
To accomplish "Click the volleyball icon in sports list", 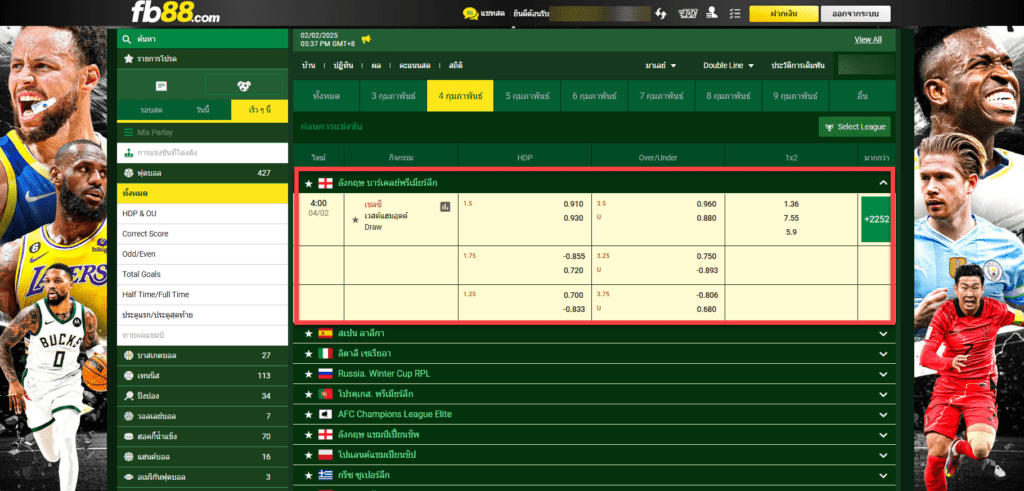I will [x=129, y=417].
